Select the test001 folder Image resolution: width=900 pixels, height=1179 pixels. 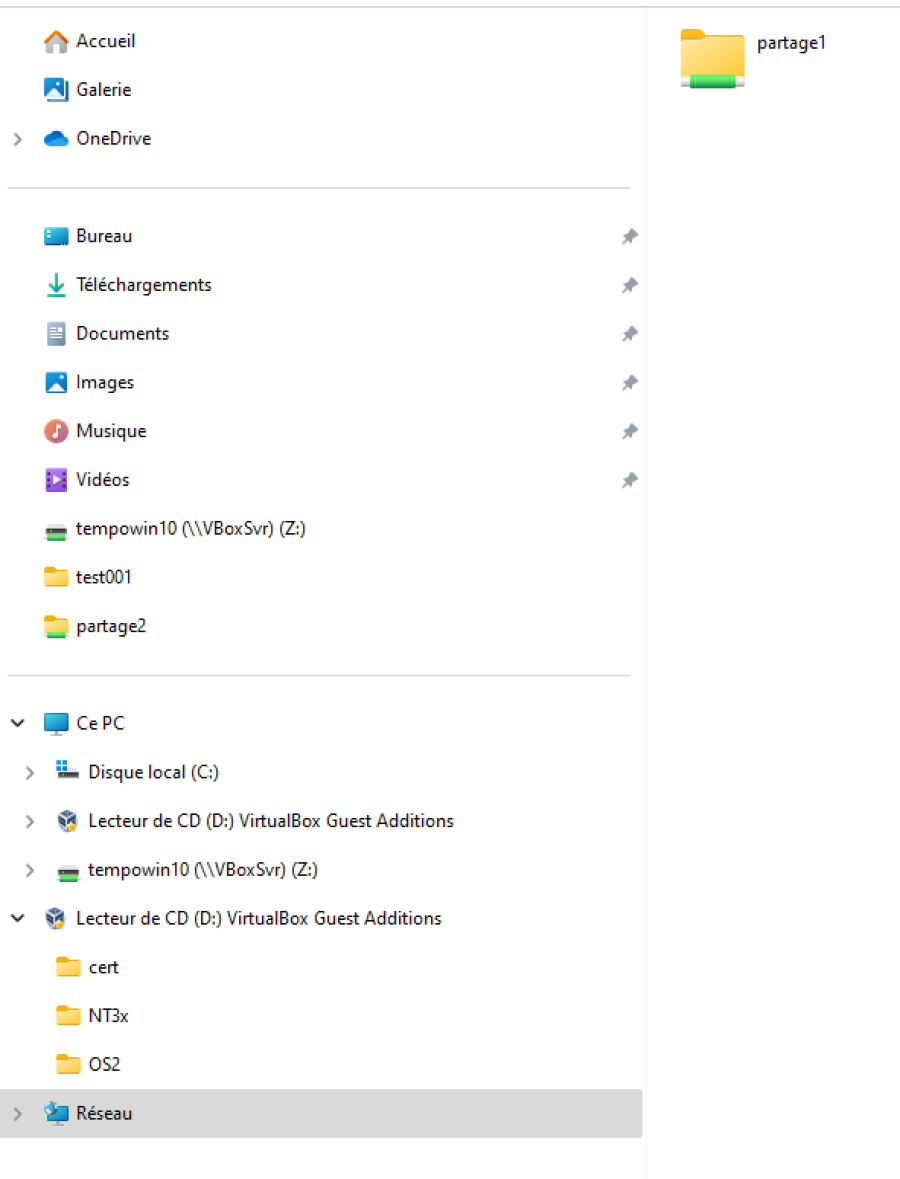pyautogui.click(x=103, y=577)
